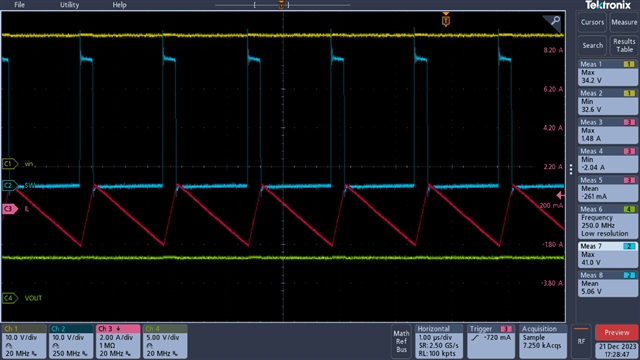Image resolution: width=640 pixels, height=360 pixels.
Task: Toggle the RF button
Action: (581, 341)
